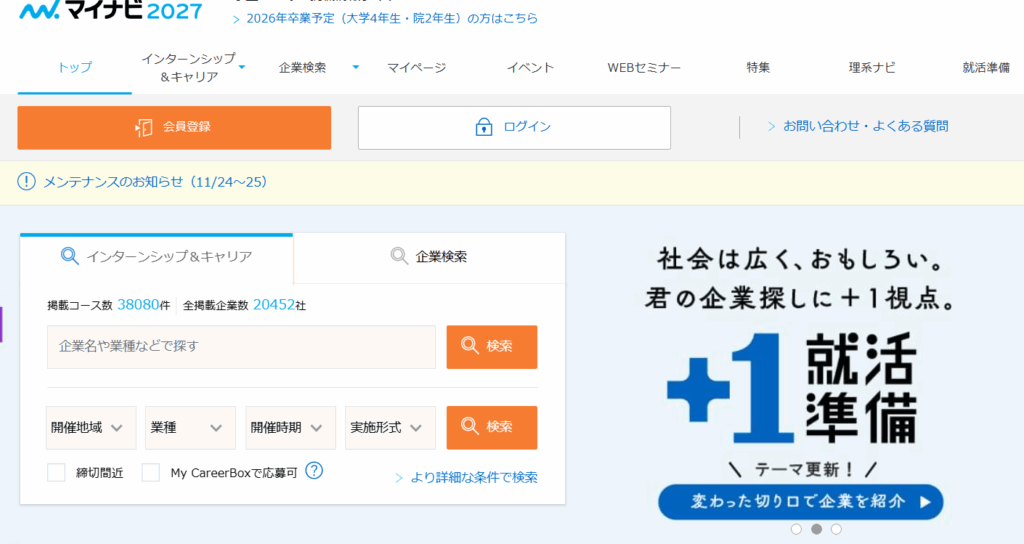Enable the 締切間近 checkbox
1024x544 pixels.
tap(56, 472)
